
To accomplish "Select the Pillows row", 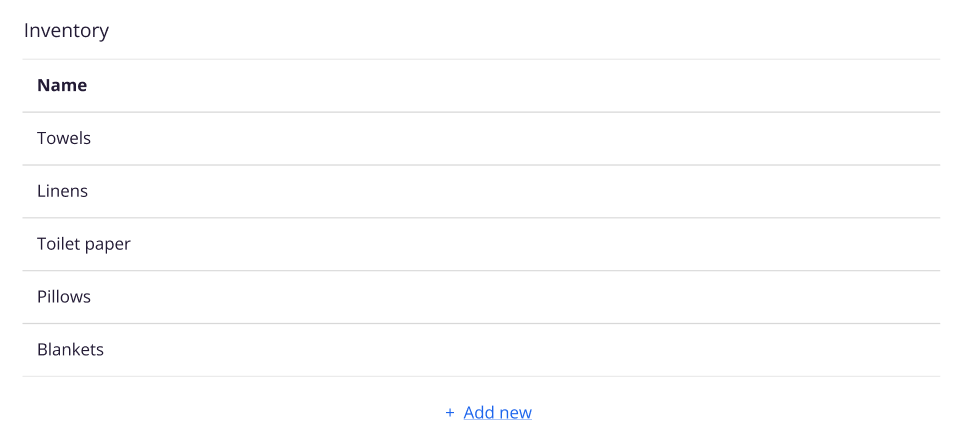I will pos(481,297).
